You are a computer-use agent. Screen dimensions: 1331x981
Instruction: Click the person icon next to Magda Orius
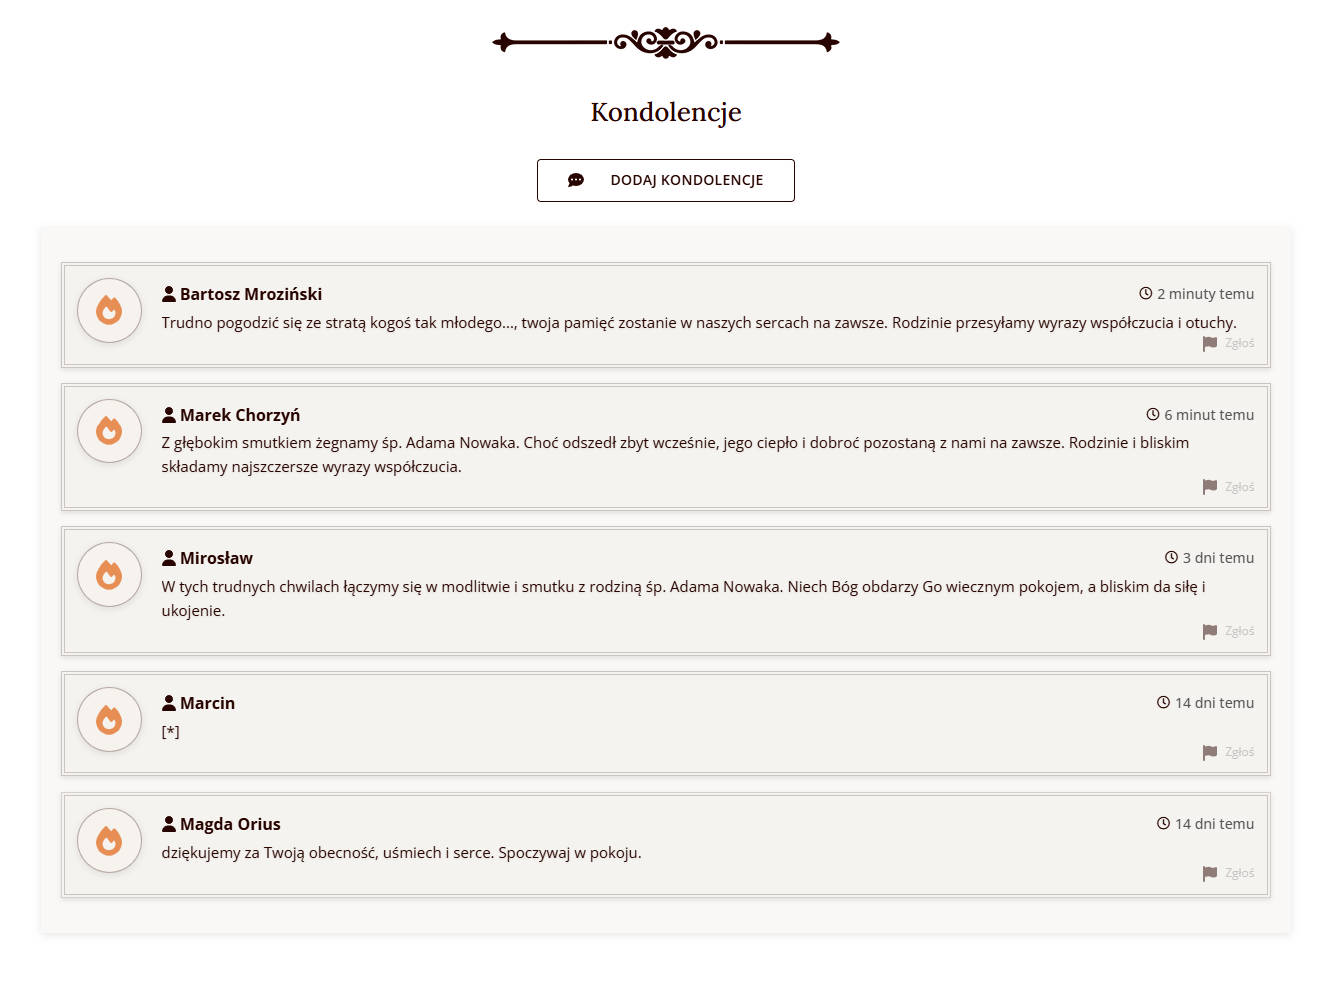pyautogui.click(x=169, y=824)
